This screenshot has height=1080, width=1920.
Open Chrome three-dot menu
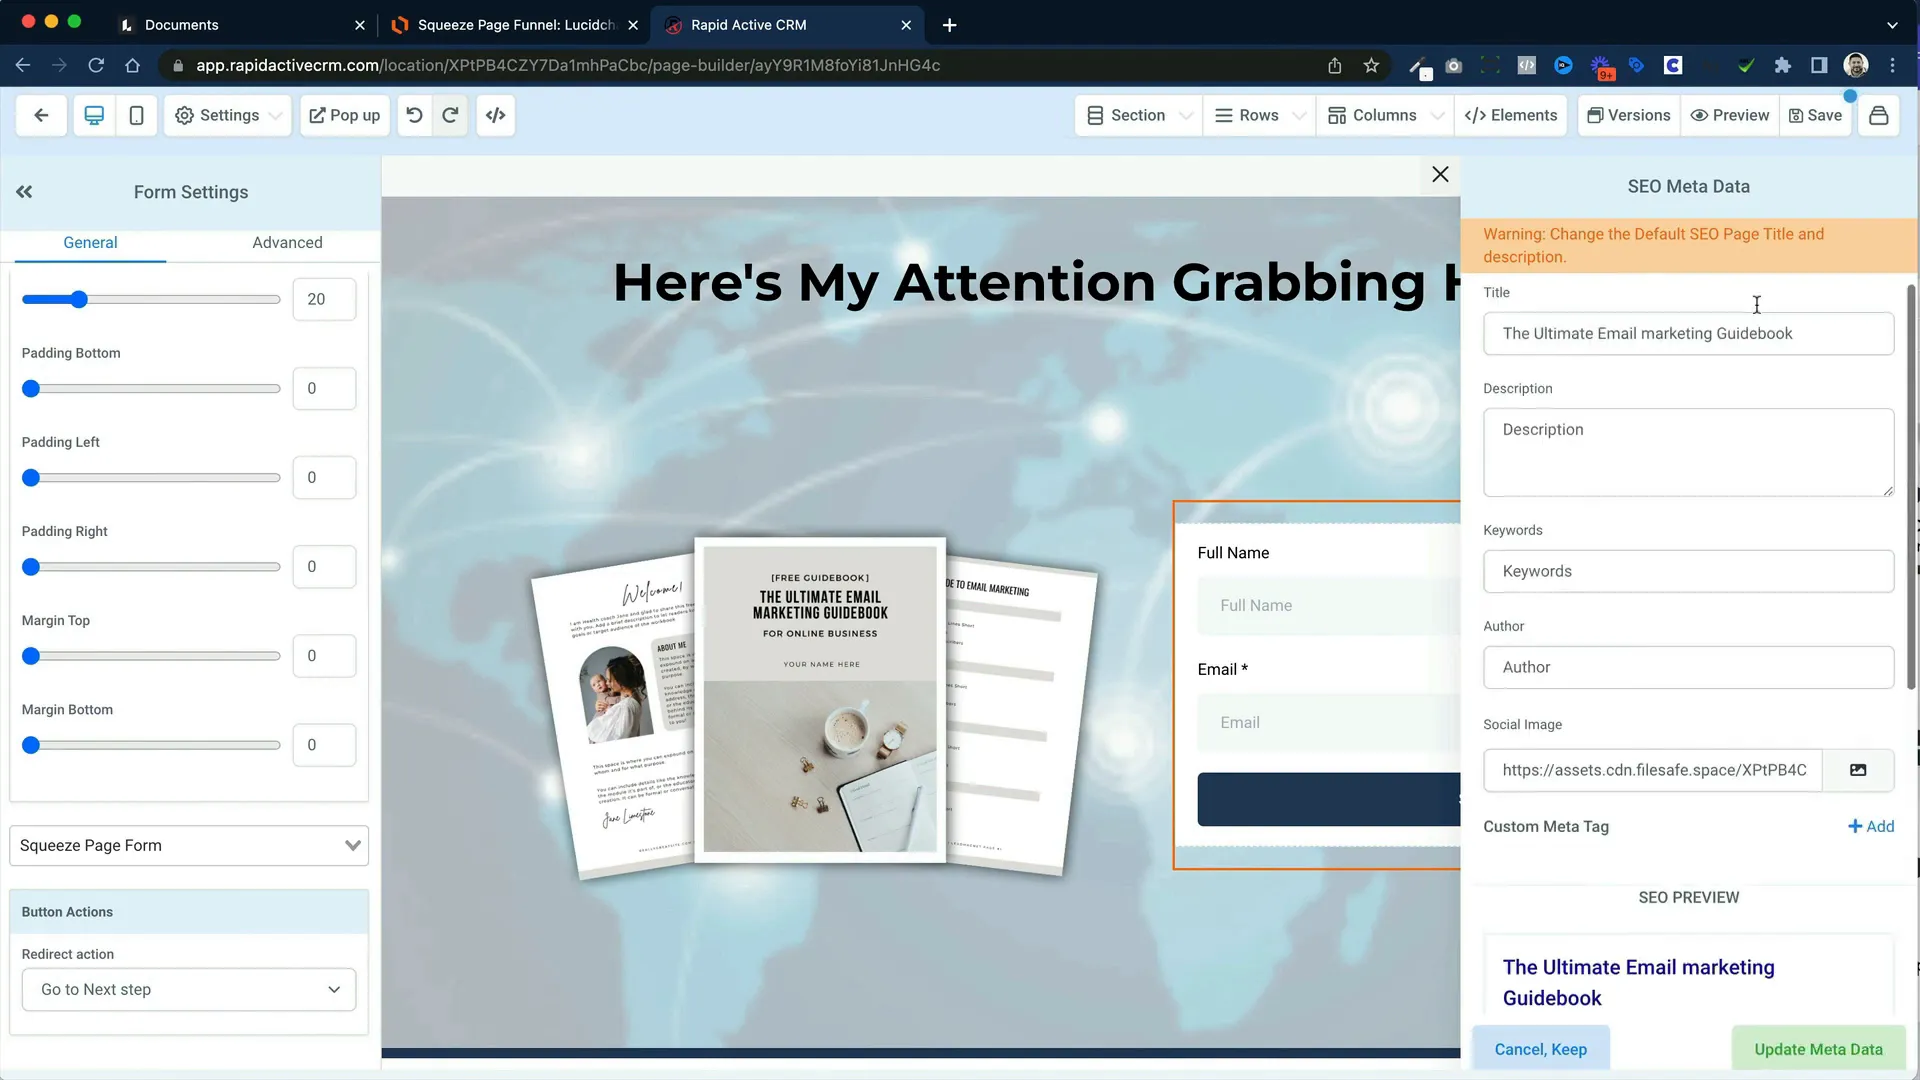1892,65
